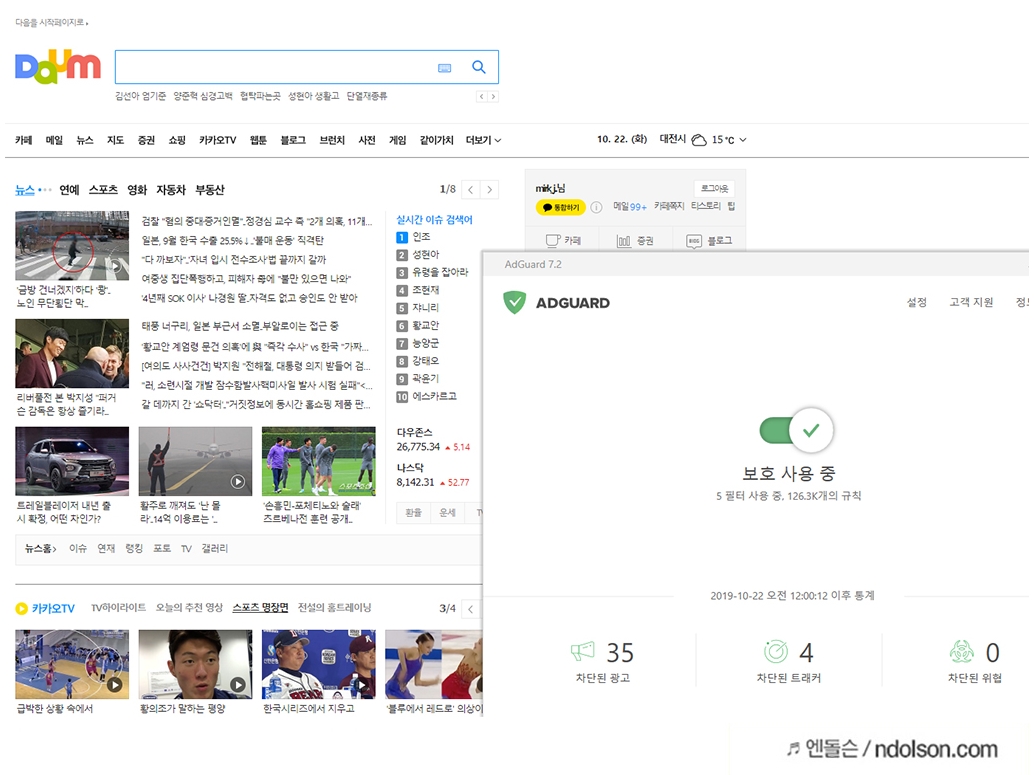Click the yellow 통합하기 button
The width and height of the screenshot is (1034, 775).
tap(561, 207)
